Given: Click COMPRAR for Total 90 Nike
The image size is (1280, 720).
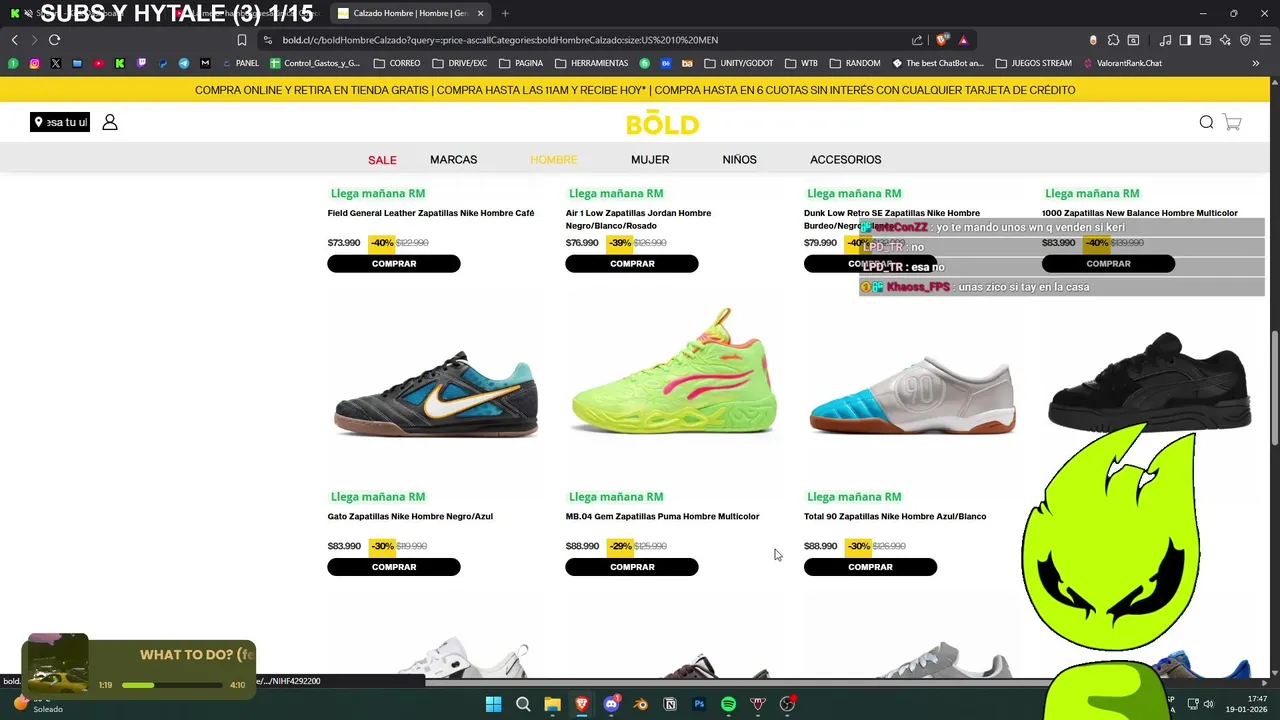Looking at the screenshot, I should (x=870, y=567).
